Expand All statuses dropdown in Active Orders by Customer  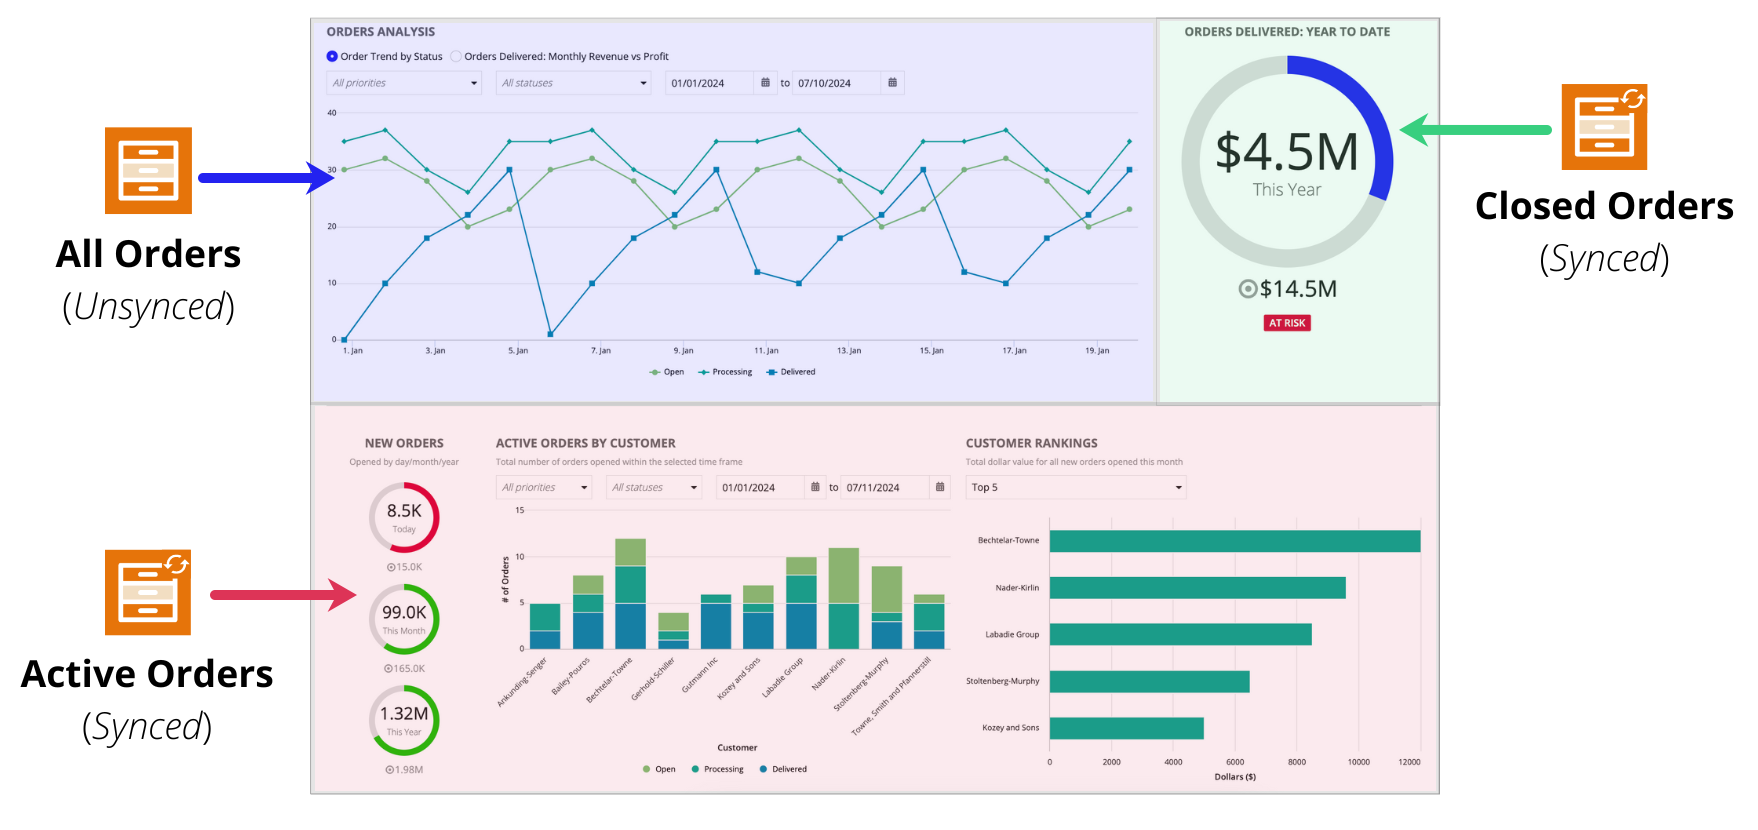[654, 487]
